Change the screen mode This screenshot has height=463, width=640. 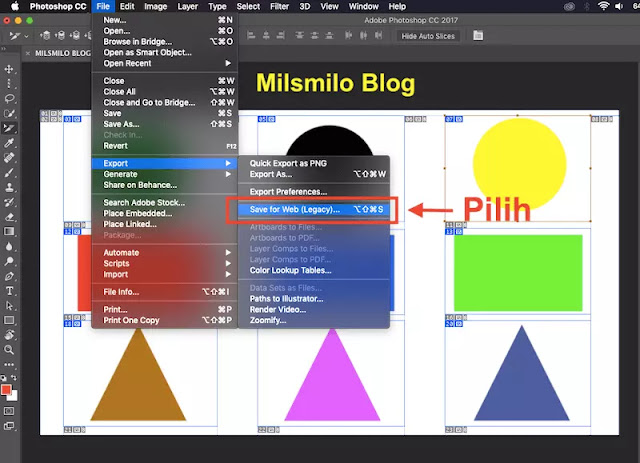(x=9, y=426)
